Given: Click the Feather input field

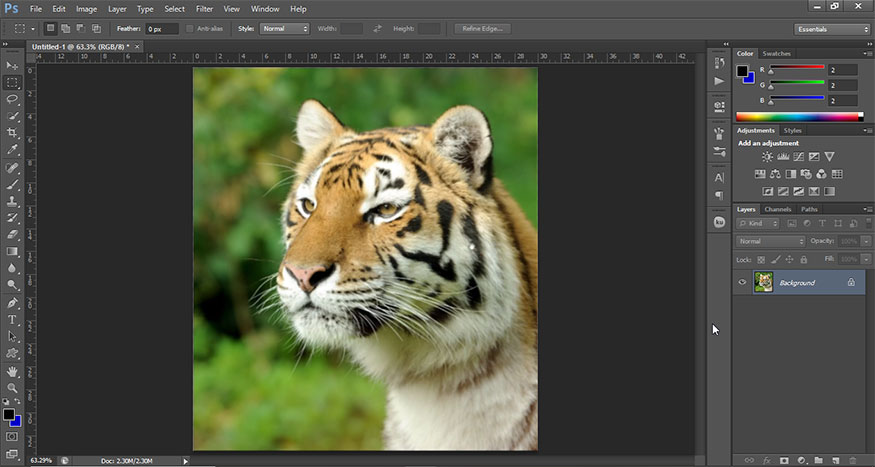Looking at the screenshot, I should click(x=162, y=29).
